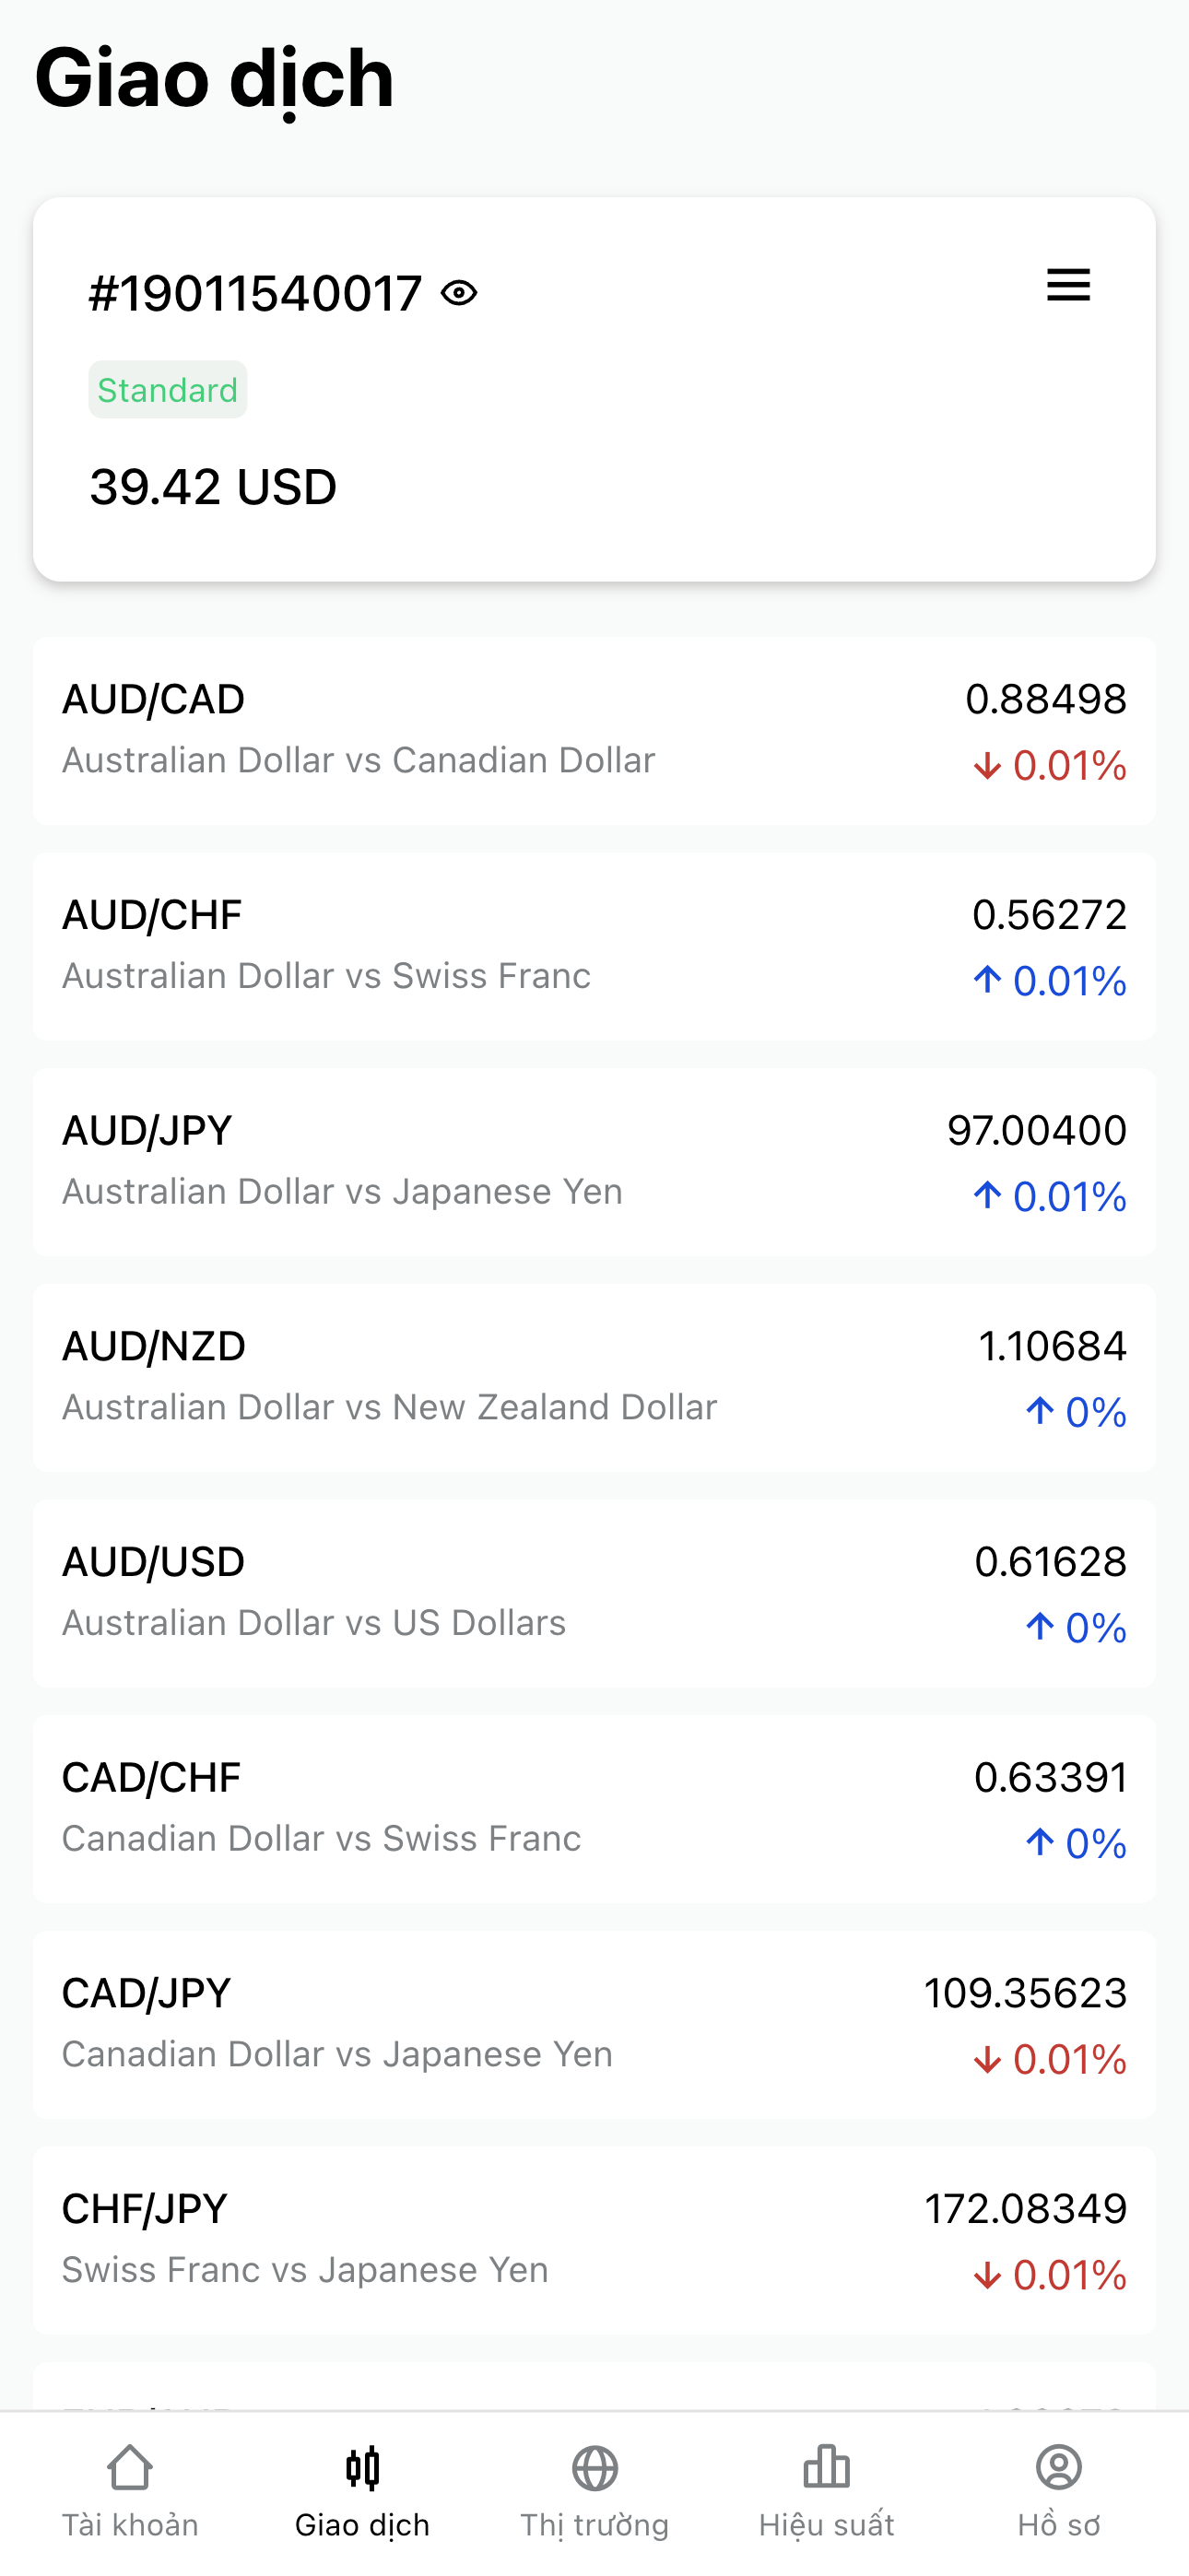Tap the blue up arrow on AUD/CHF
Screen dimensions: 1189x2576
click(x=987, y=981)
